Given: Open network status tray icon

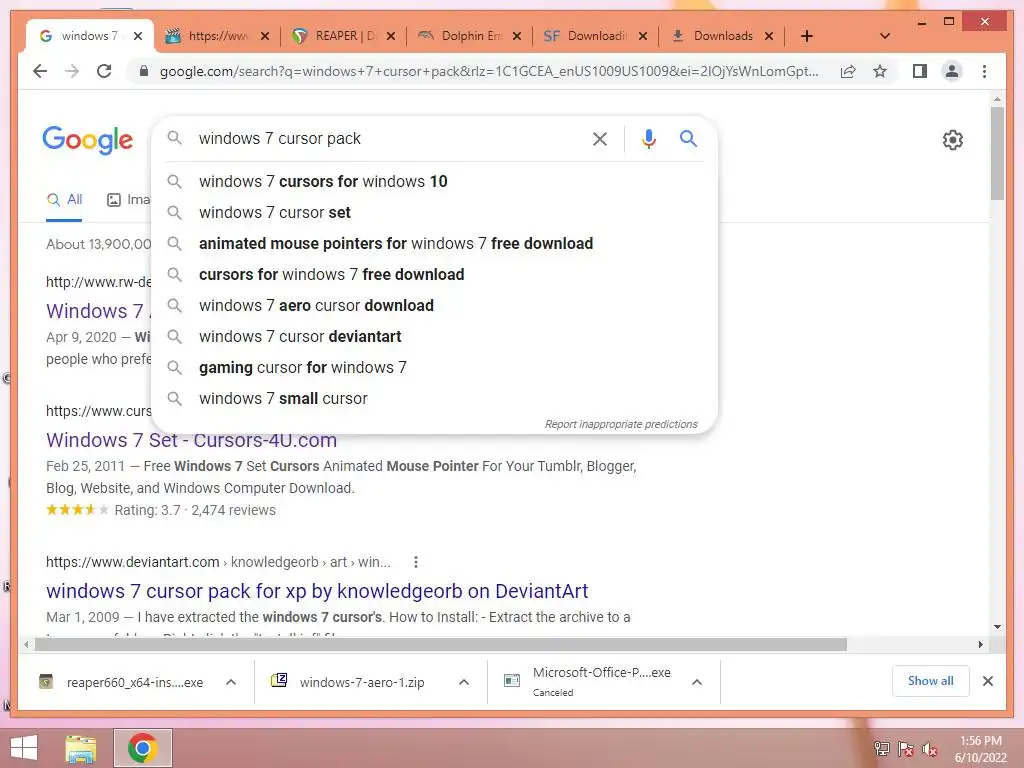Looking at the screenshot, I should point(882,750).
